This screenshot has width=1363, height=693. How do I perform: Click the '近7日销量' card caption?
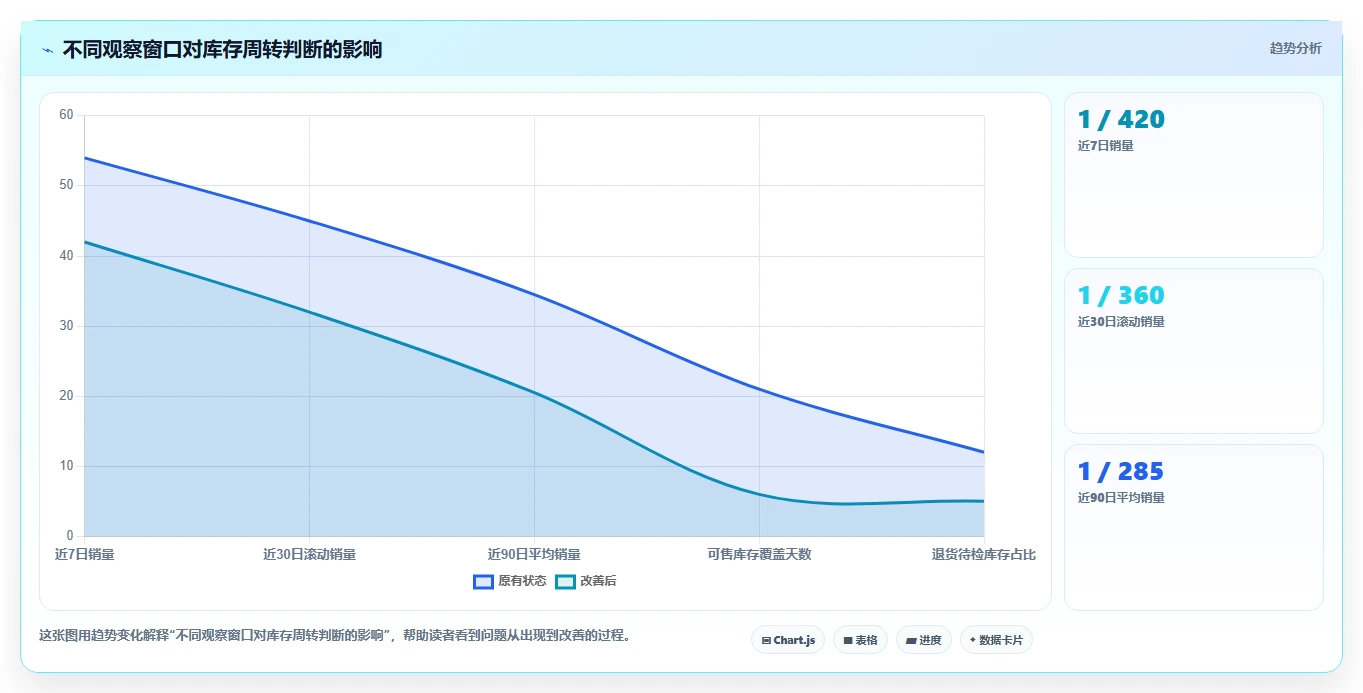click(1105, 146)
